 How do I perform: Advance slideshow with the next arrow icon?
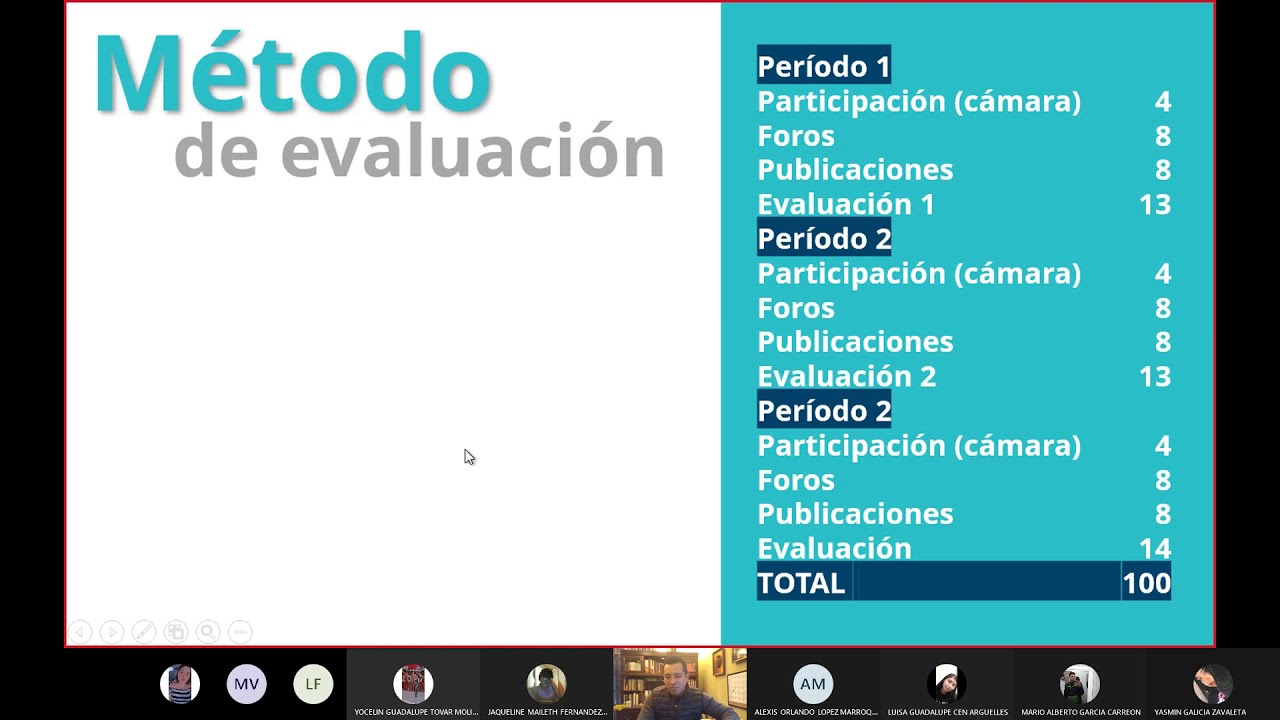coord(112,632)
